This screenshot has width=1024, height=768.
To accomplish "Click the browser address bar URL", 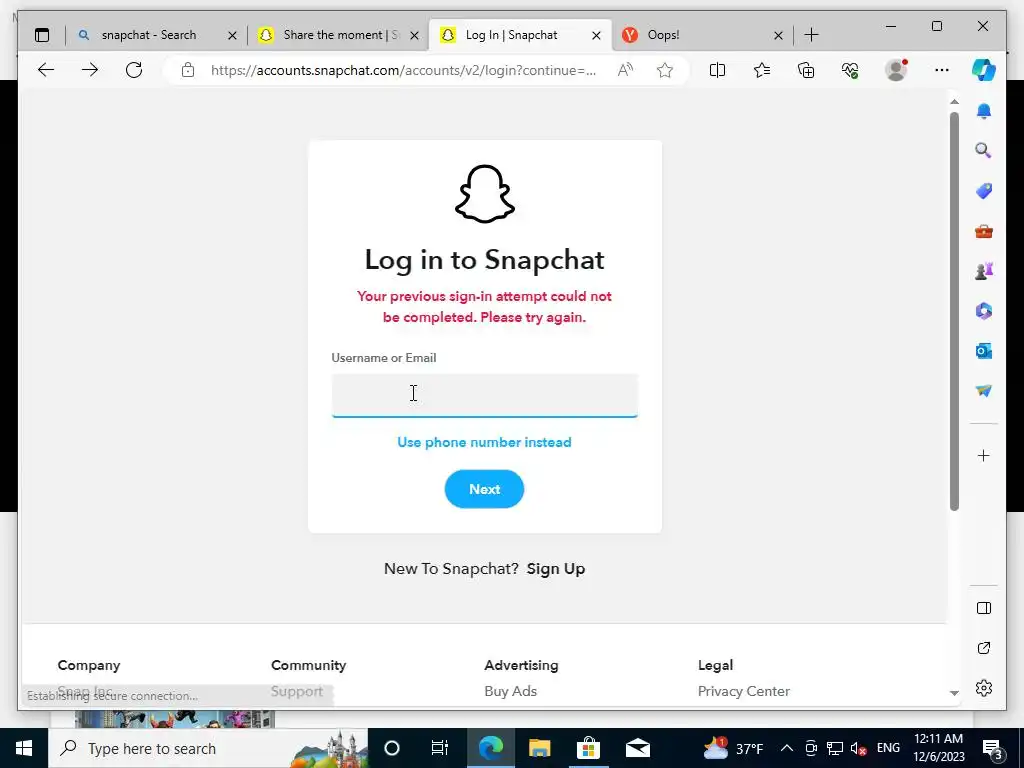I will [403, 71].
